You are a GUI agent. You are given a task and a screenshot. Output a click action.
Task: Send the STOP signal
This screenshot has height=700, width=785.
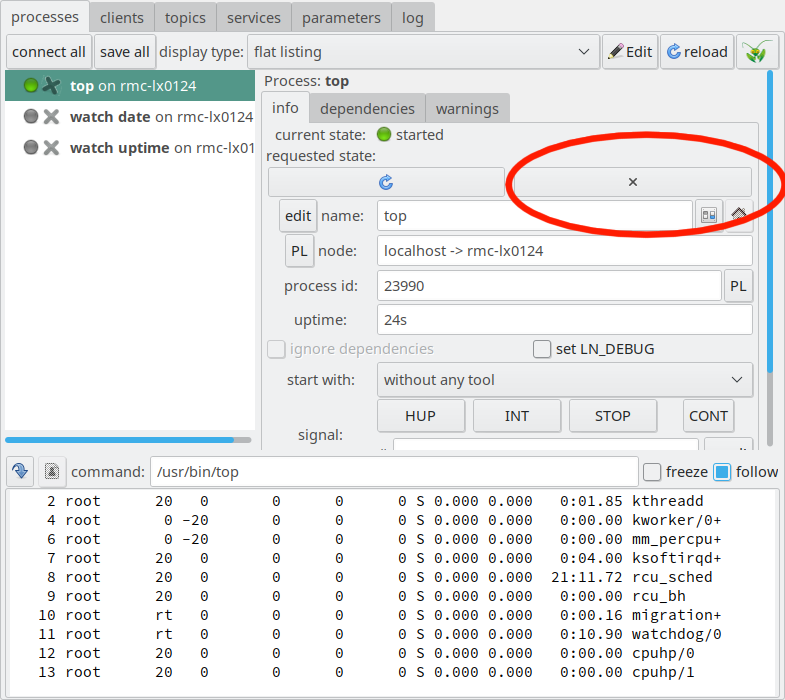pos(613,416)
